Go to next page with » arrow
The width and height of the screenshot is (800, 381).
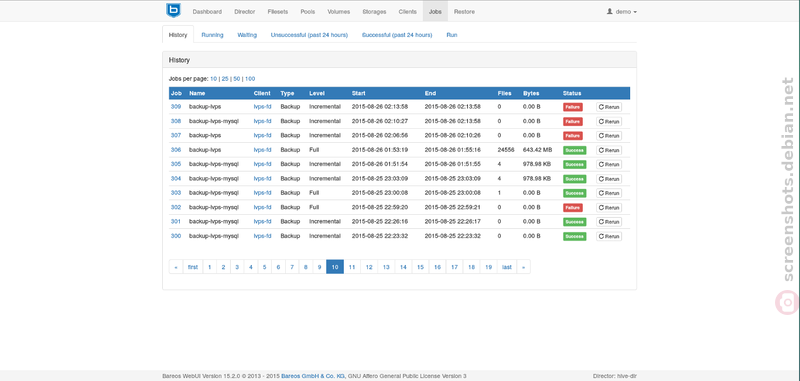pos(523,267)
